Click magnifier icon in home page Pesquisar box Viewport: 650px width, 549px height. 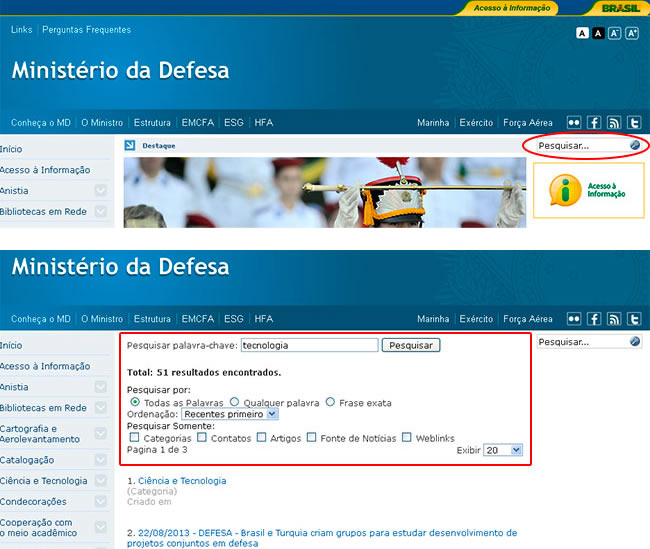click(635, 145)
